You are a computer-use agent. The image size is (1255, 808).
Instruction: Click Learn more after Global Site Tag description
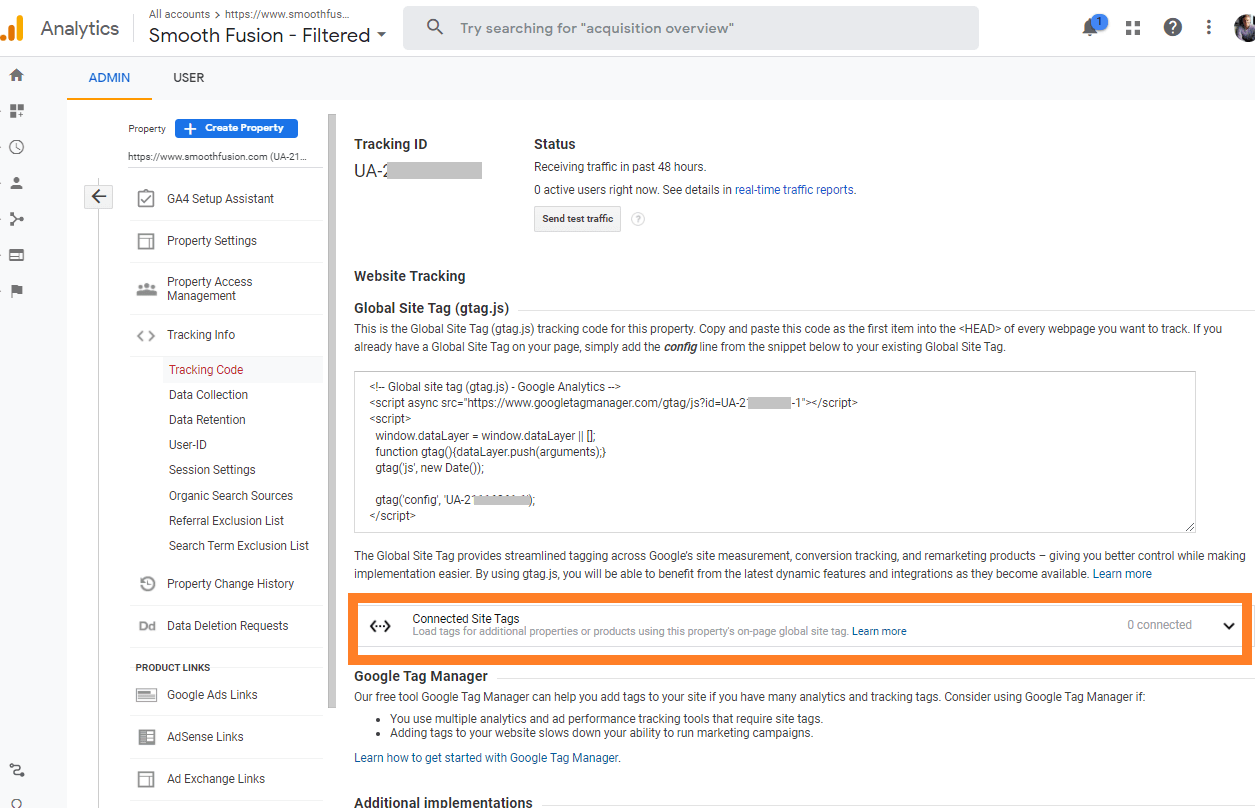[x=1122, y=574]
